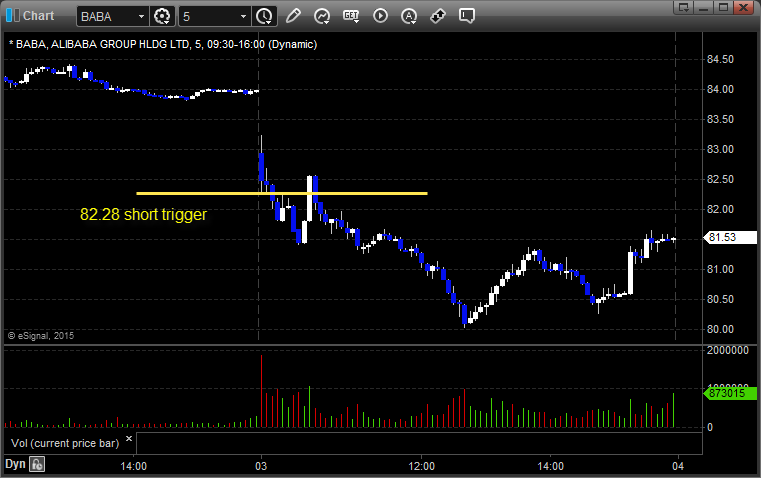Open the BABA symbol dropdown
The image size is (761, 478).
141,16
